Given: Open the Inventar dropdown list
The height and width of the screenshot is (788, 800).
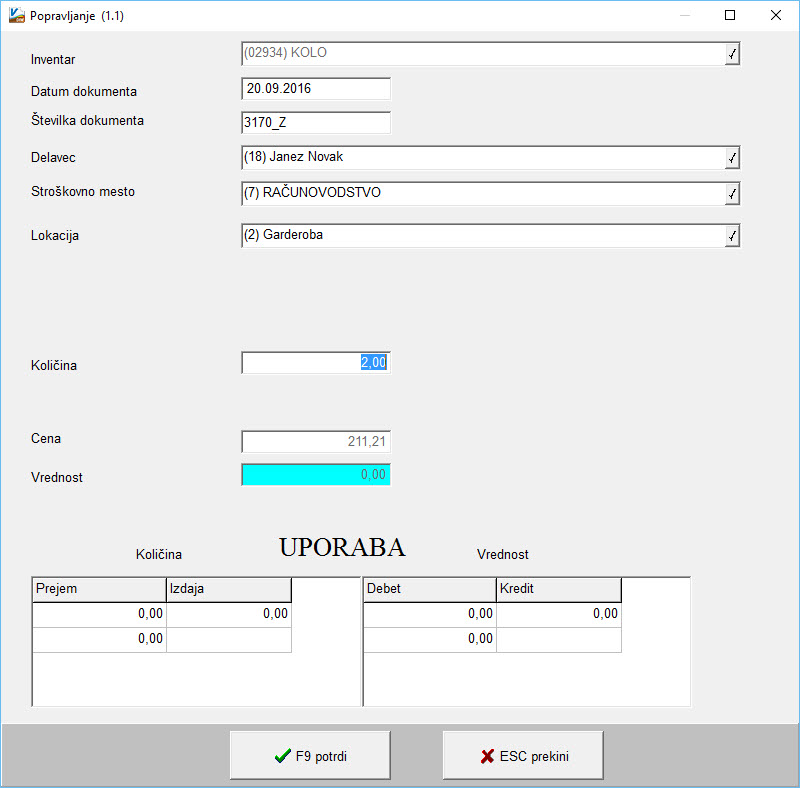Looking at the screenshot, I should coord(732,54).
